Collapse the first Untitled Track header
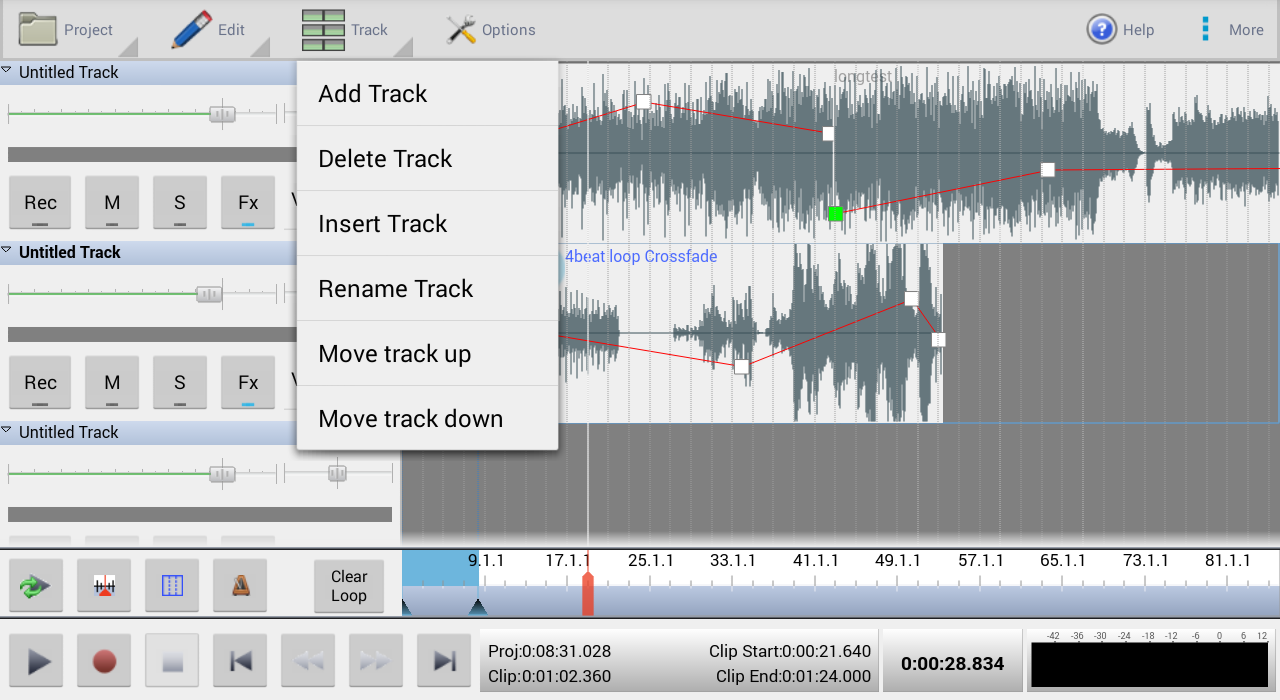Viewport: 1280px width, 700px height. [x=8, y=71]
